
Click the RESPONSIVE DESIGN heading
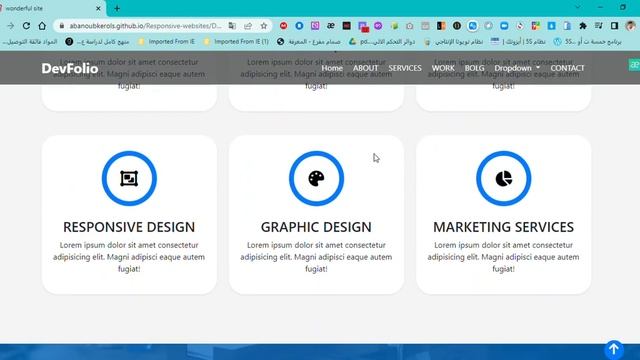(129, 227)
